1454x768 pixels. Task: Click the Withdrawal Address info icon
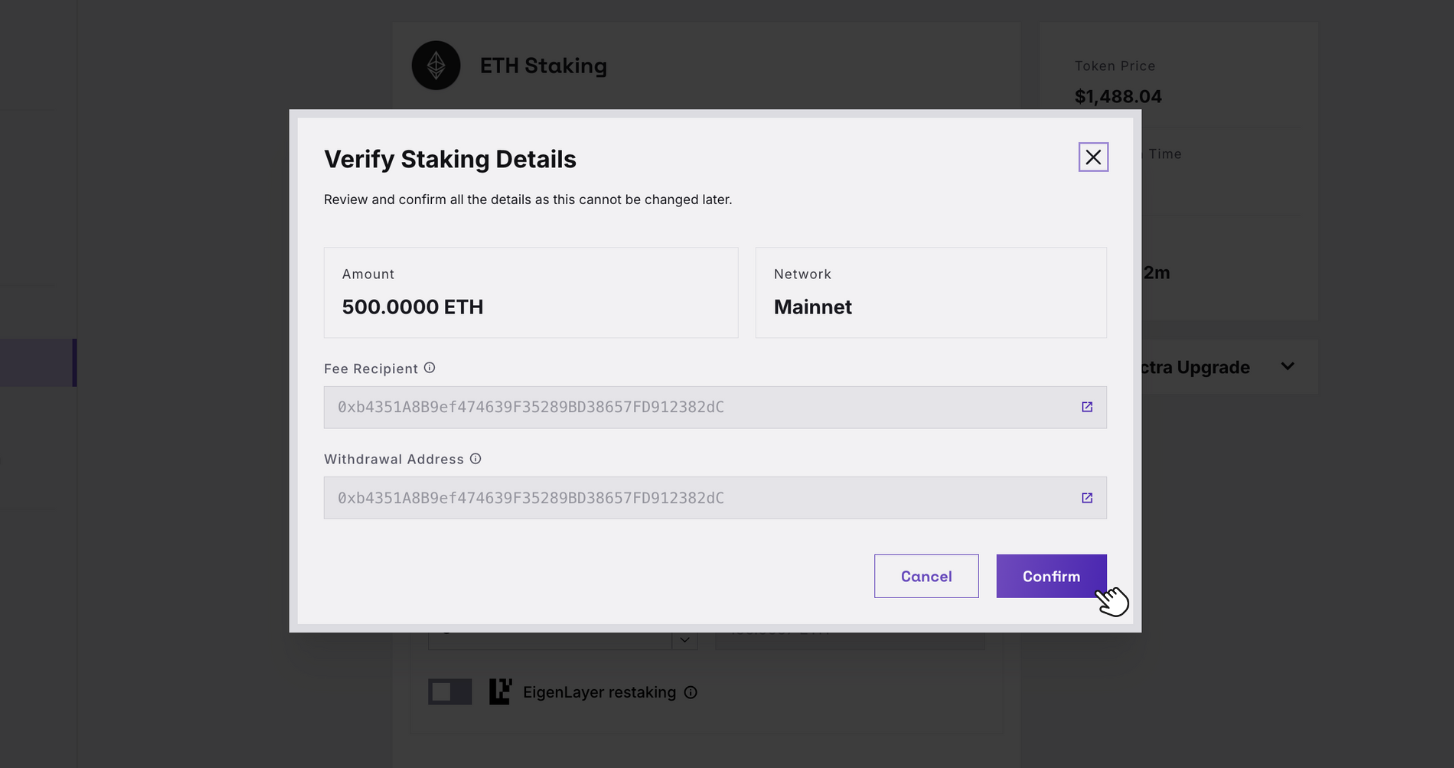click(x=475, y=459)
